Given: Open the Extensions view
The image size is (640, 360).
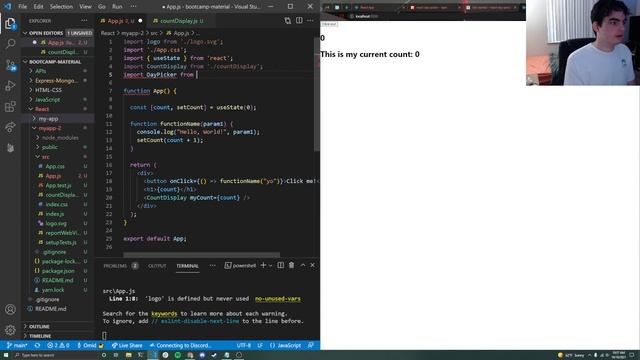Looking at the screenshot, I should tap(10, 107).
